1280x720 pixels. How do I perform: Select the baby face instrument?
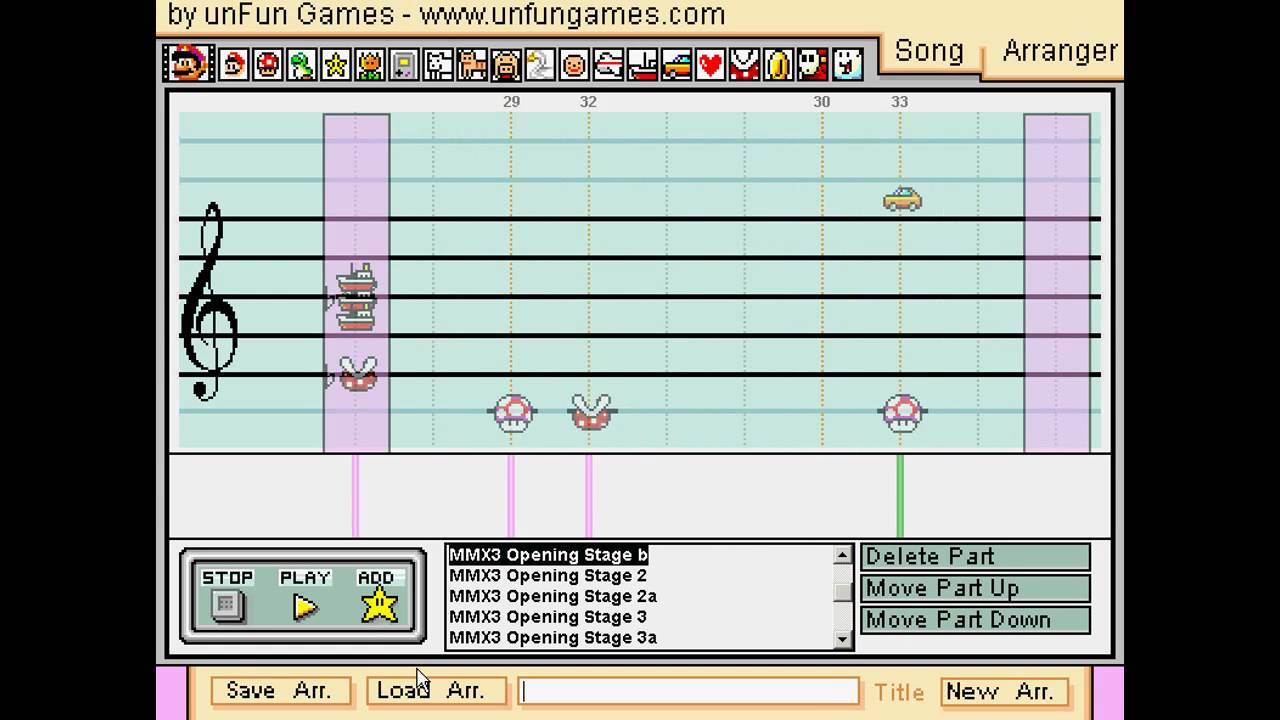tap(574, 66)
